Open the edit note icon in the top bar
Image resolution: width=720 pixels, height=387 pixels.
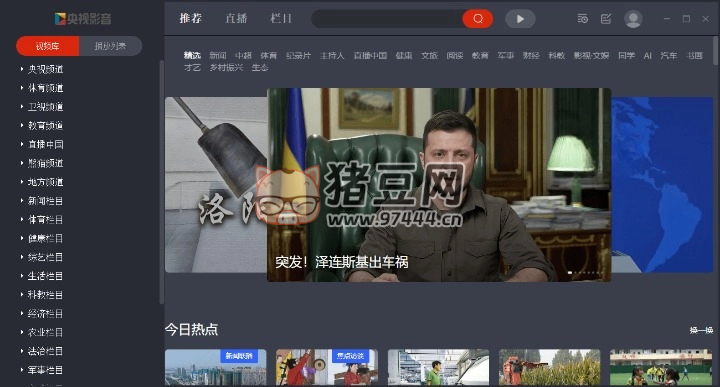(606, 19)
